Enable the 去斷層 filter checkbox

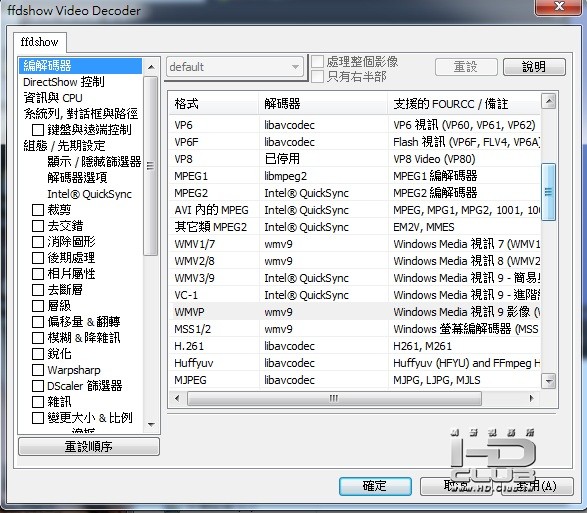38,290
